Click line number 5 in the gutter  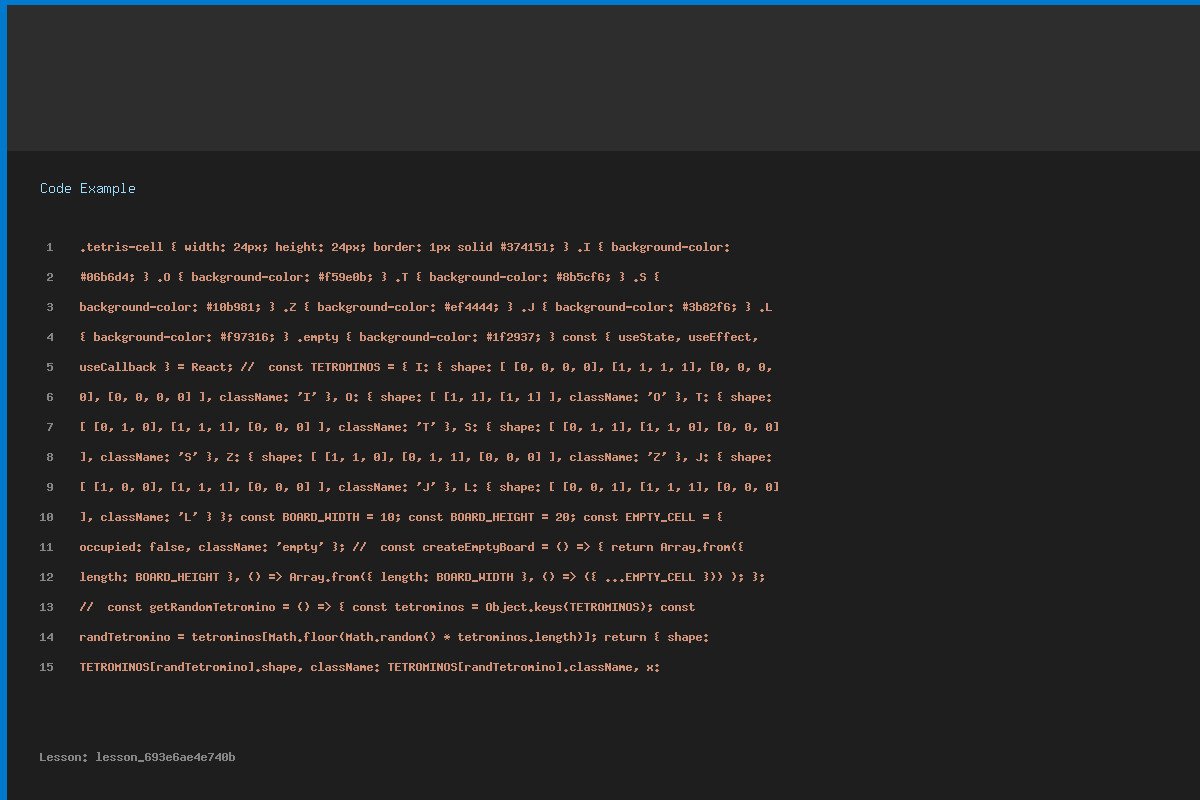(49, 367)
